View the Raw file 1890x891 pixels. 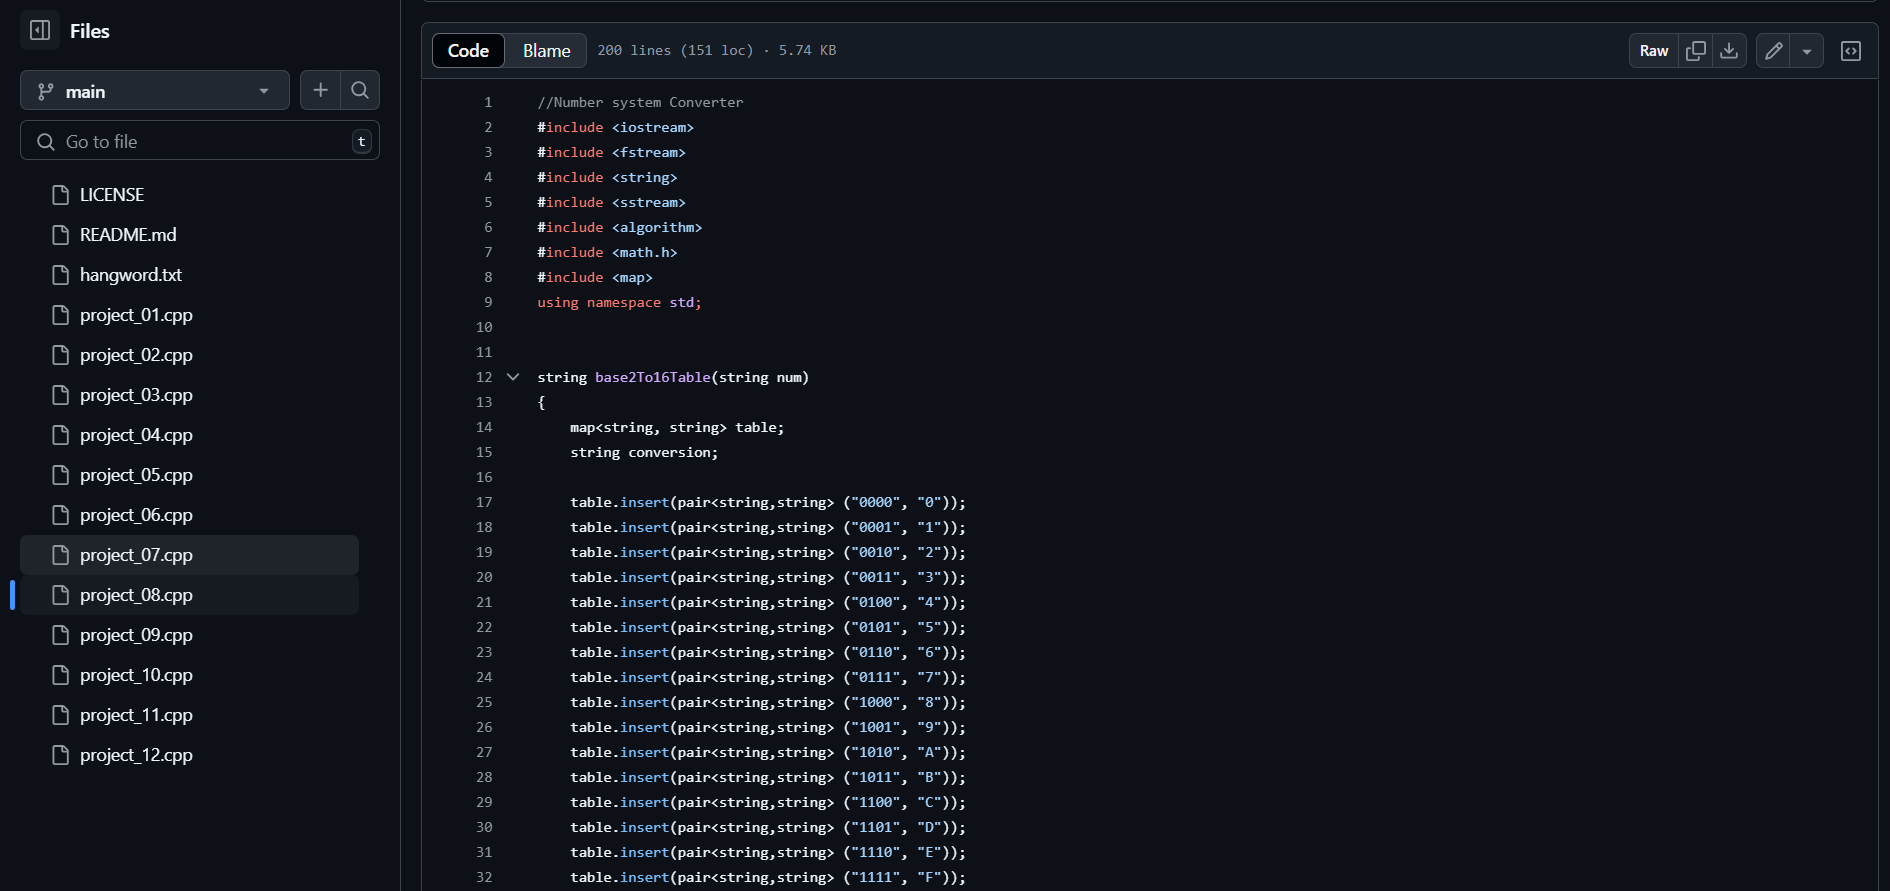coord(1654,51)
